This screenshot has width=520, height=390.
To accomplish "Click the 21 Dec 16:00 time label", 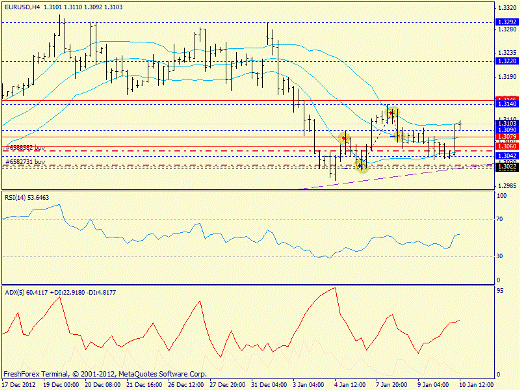I will coord(144,385).
